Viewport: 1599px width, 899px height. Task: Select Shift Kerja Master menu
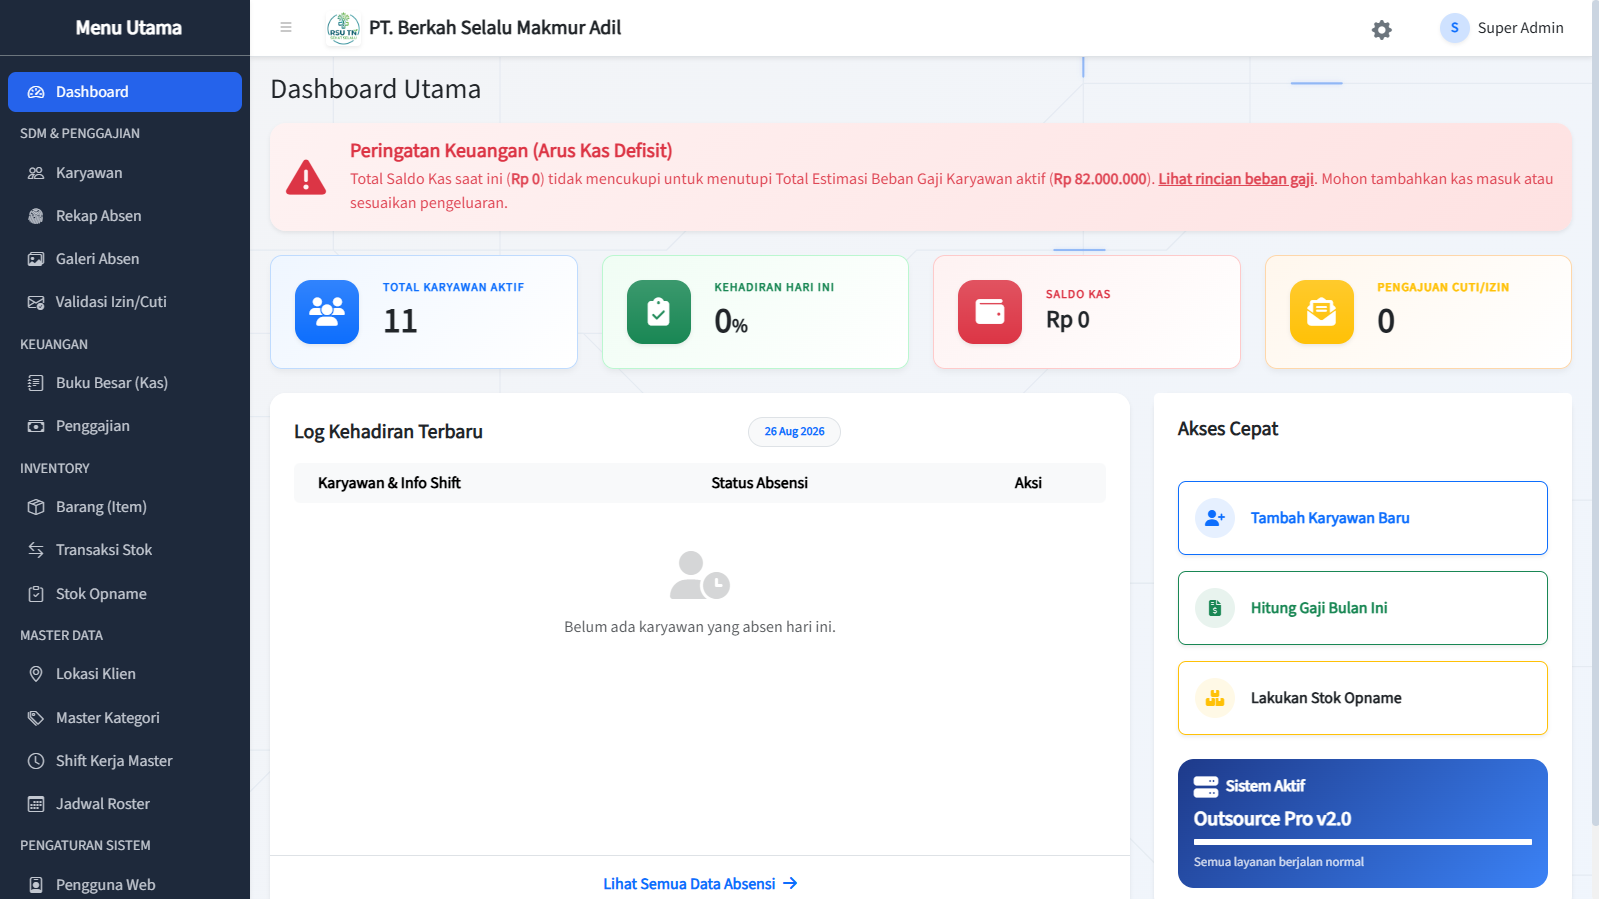125,761
